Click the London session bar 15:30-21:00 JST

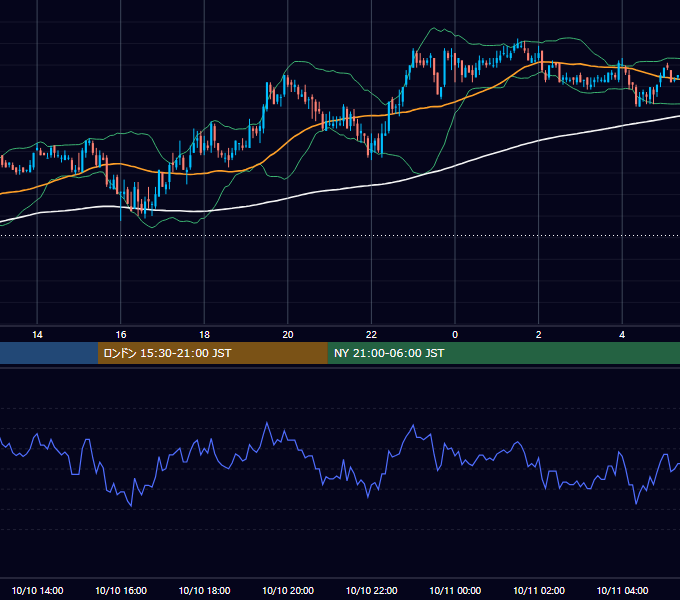point(212,353)
